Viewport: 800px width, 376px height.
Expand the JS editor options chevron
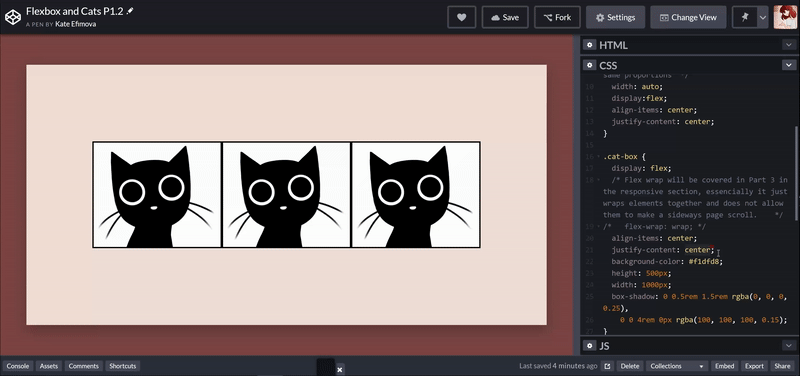pyautogui.click(x=788, y=346)
